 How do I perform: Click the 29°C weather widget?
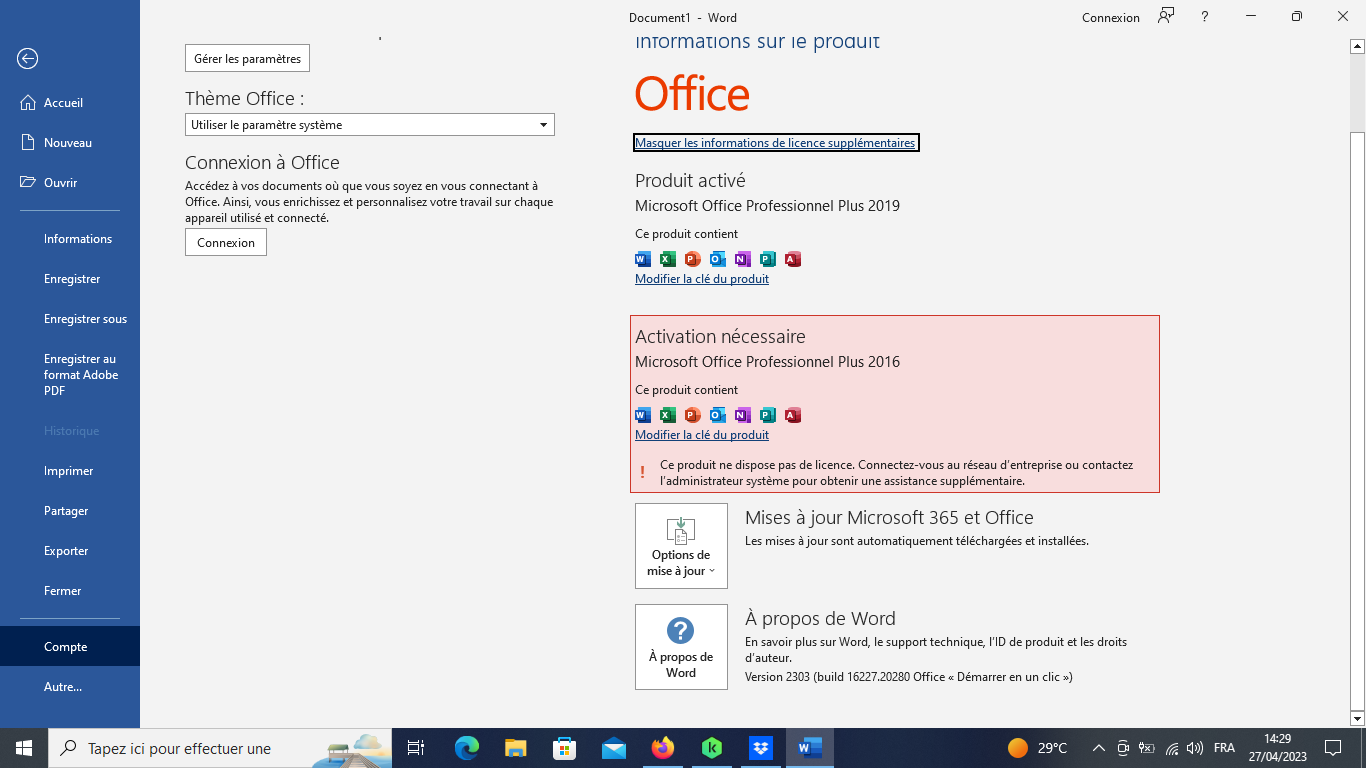(x=1038, y=748)
